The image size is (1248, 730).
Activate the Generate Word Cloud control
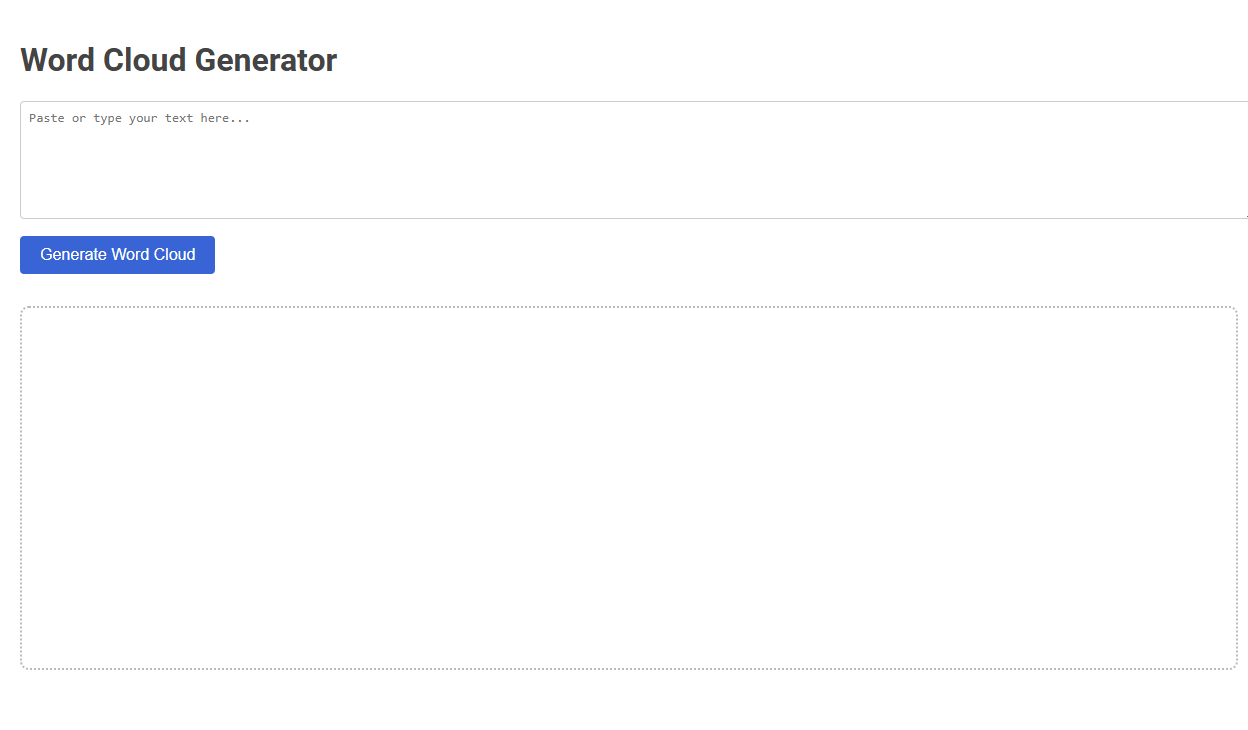117,254
